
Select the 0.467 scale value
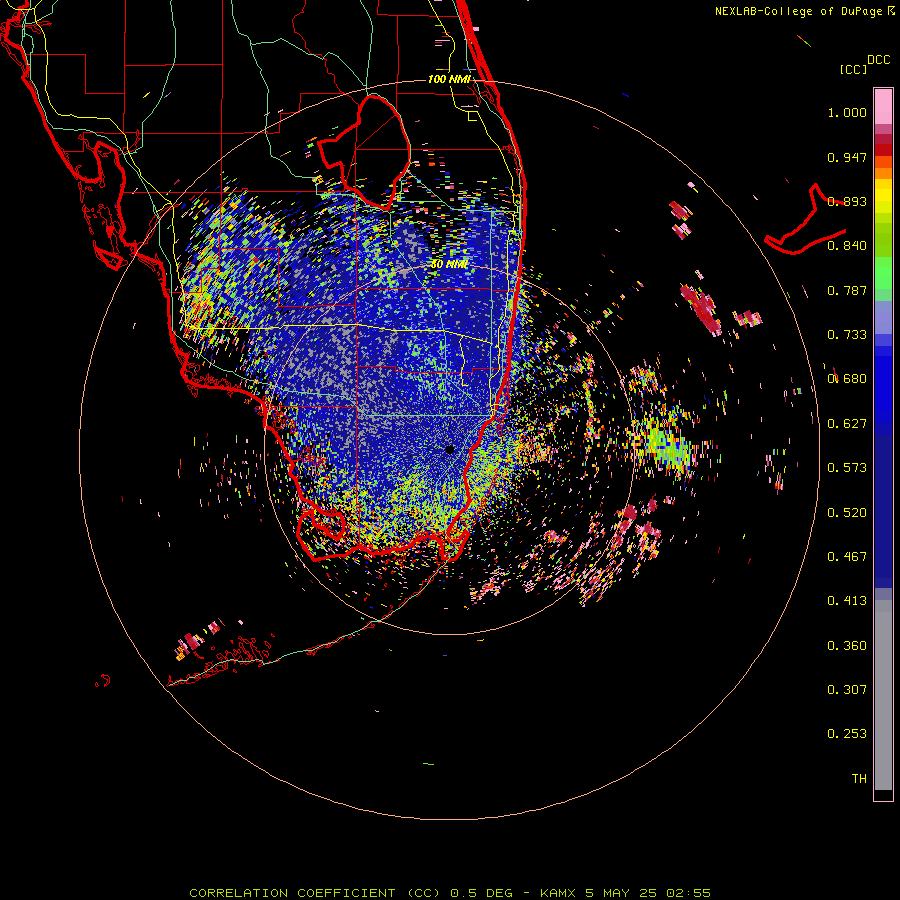[847, 556]
